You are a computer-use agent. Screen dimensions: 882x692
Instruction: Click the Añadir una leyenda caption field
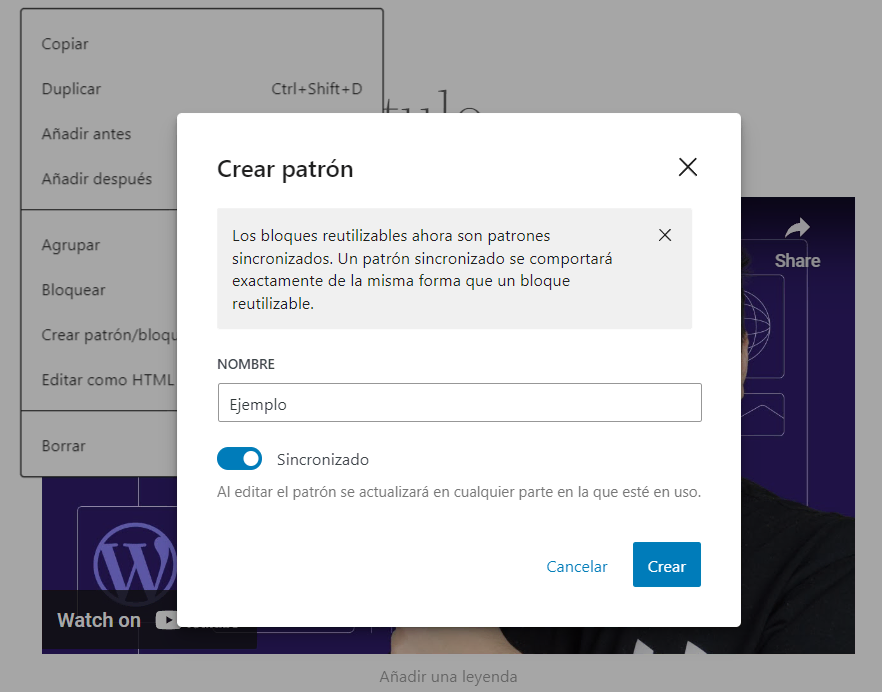click(448, 677)
